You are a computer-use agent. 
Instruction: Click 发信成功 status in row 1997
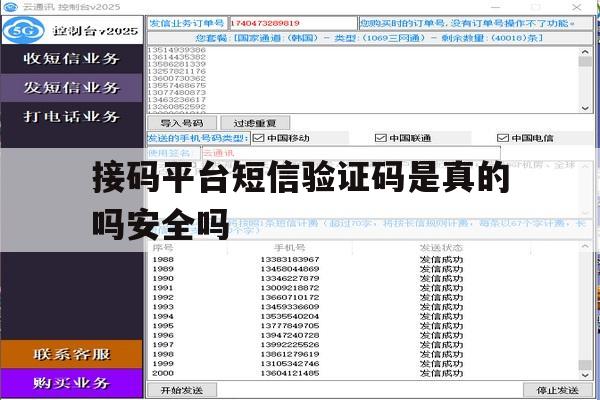[441, 344]
